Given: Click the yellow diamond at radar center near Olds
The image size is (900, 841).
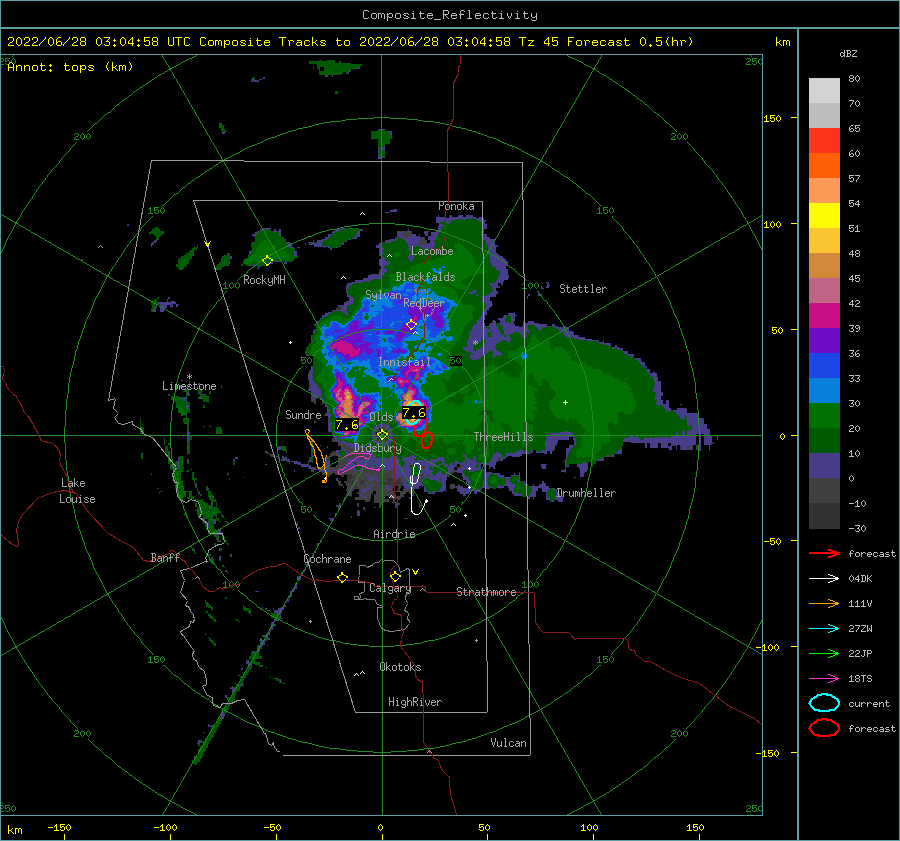Looking at the screenshot, I should pyautogui.click(x=382, y=435).
